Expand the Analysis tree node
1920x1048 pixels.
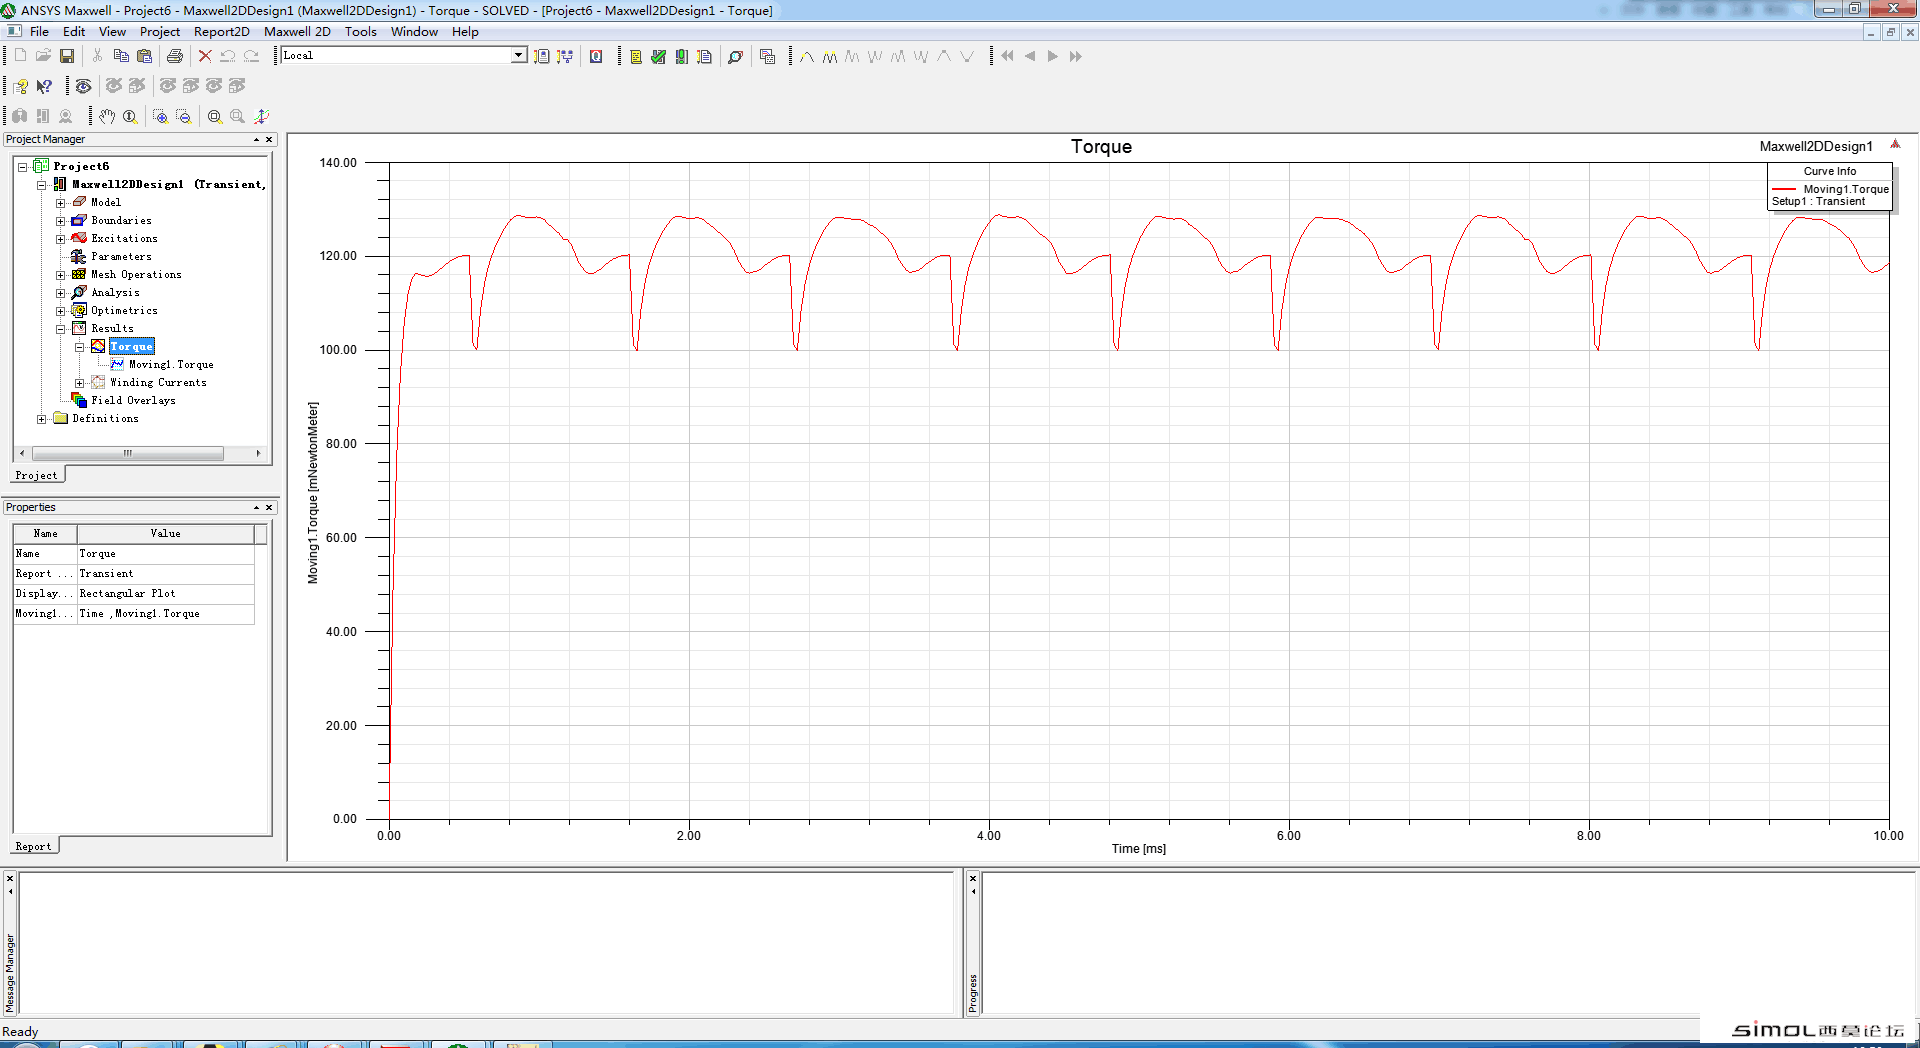click(x=60, y=293)
